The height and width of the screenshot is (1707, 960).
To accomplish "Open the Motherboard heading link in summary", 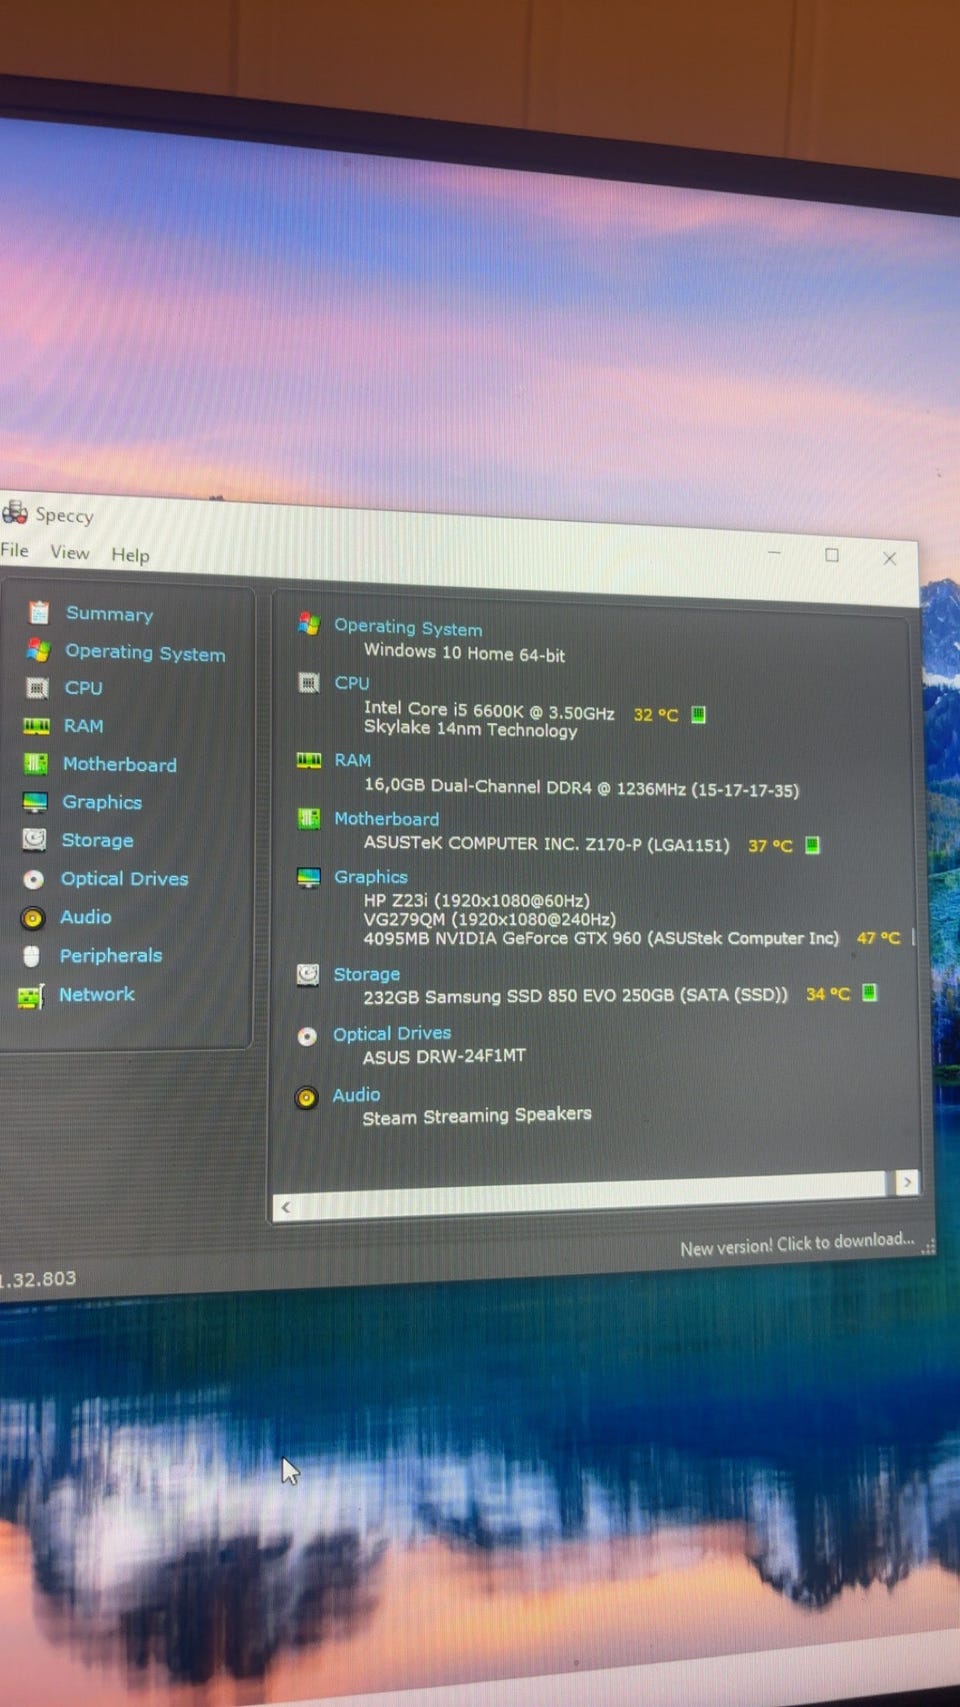I will point(386,819).
